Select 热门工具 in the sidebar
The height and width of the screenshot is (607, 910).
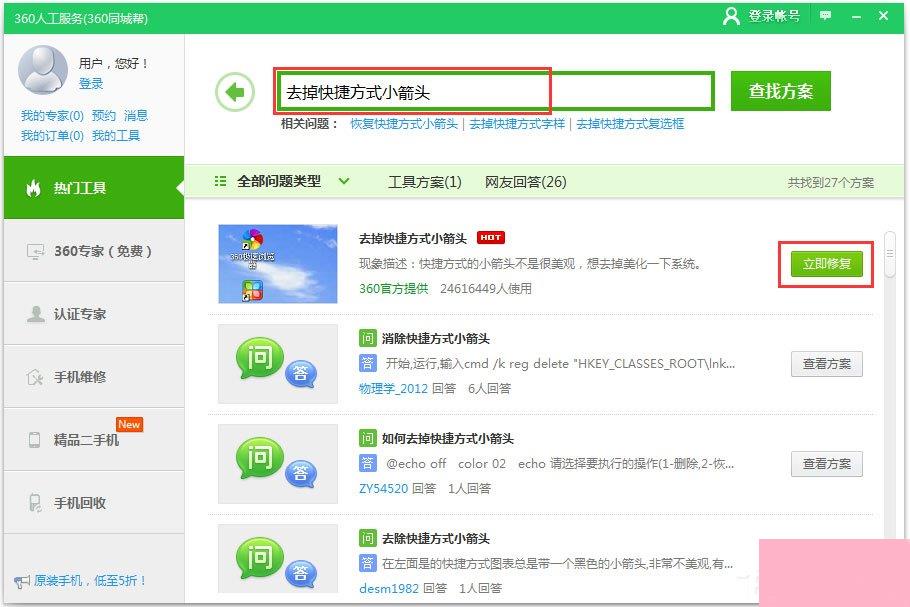(x=94, y=187)
